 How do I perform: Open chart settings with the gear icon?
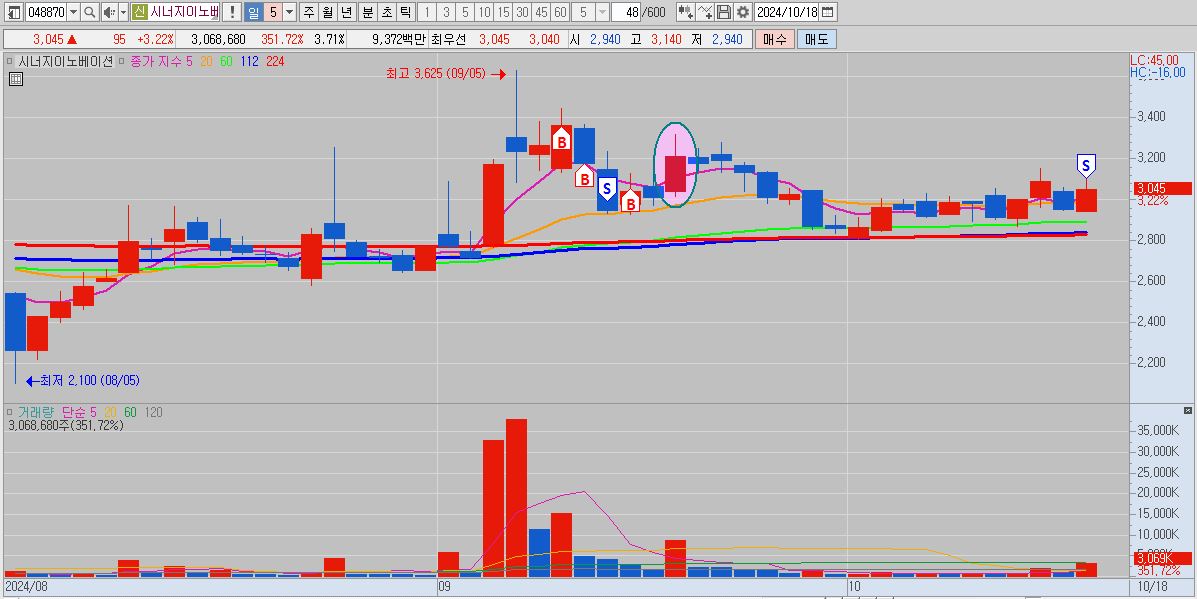click(742, 12)
